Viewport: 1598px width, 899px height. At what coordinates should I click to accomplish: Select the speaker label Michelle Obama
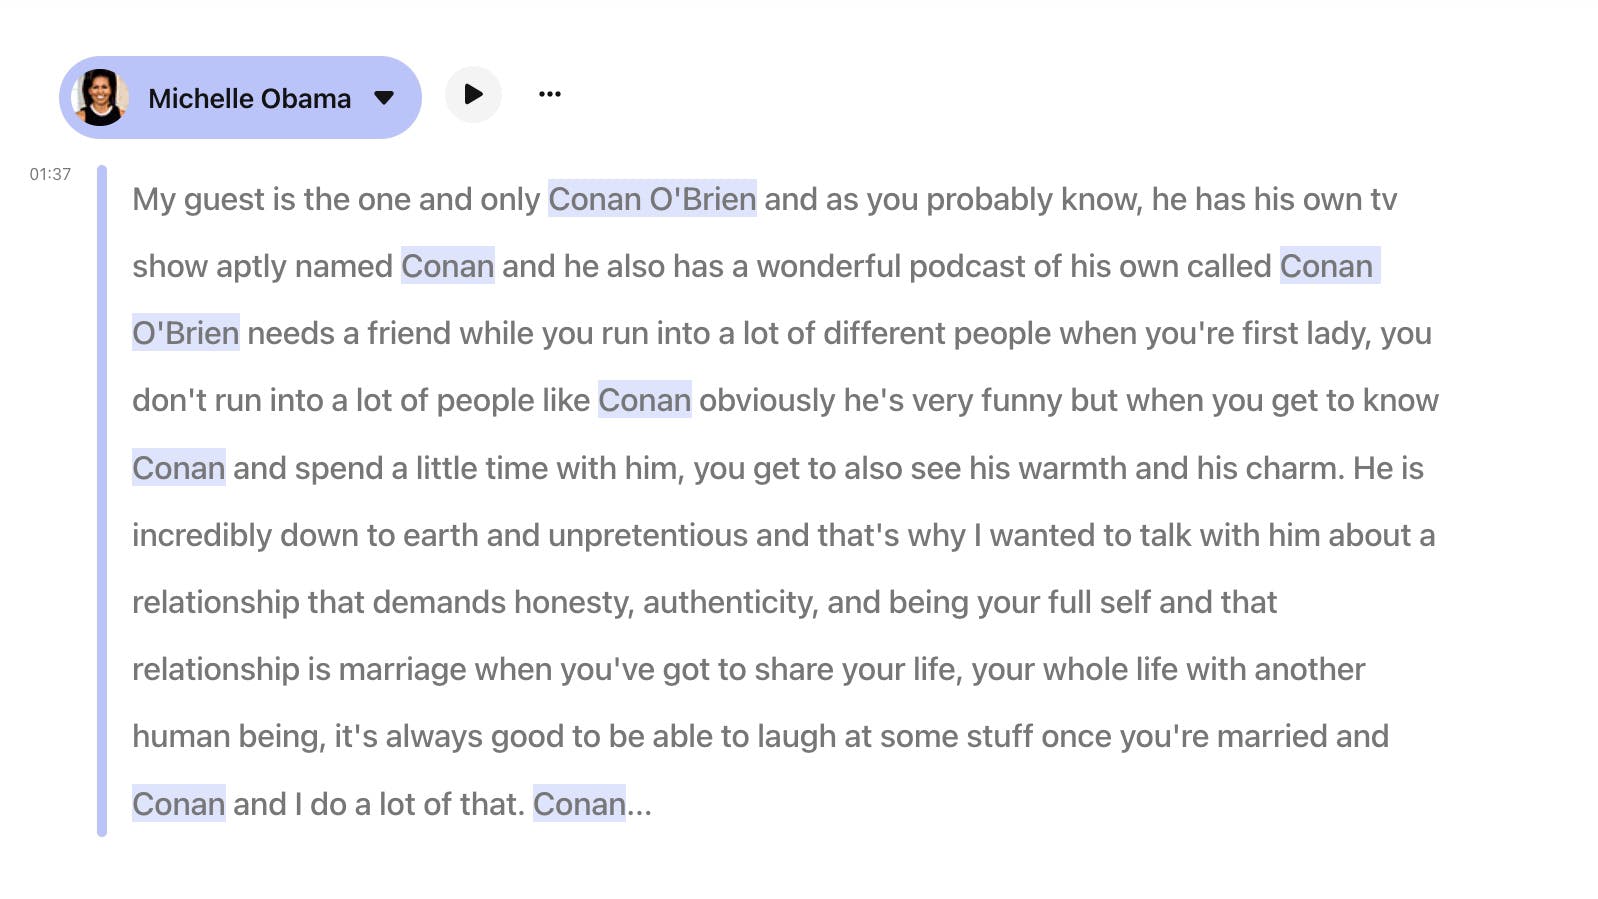250,97
